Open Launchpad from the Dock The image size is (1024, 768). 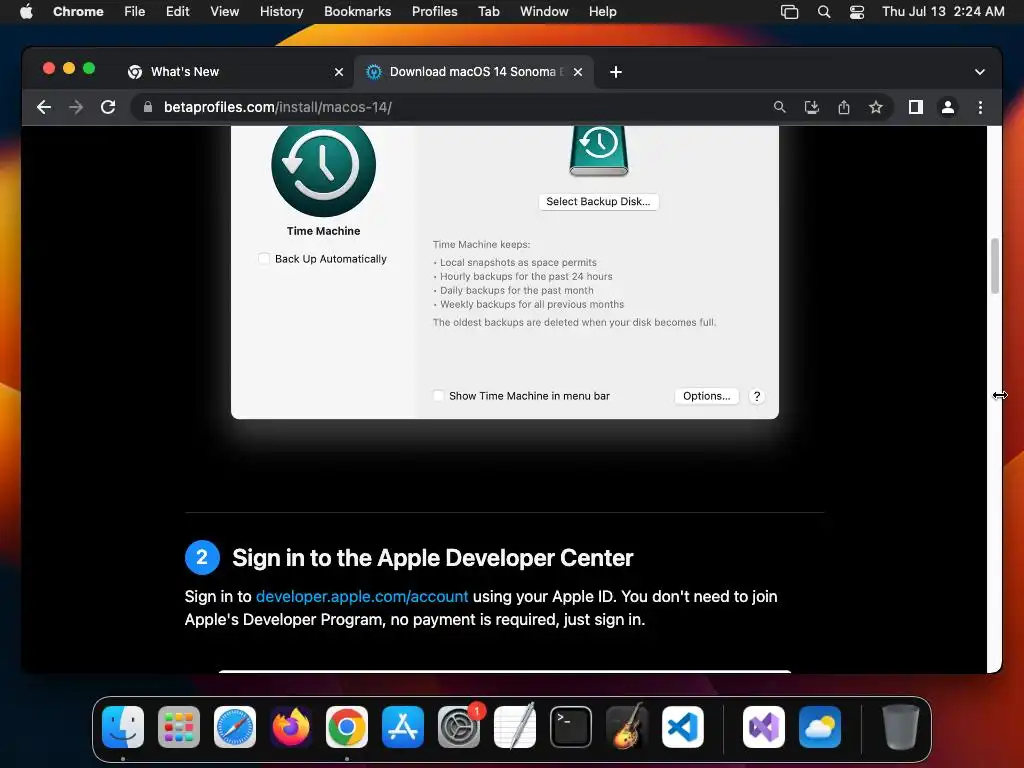[179, 727]
